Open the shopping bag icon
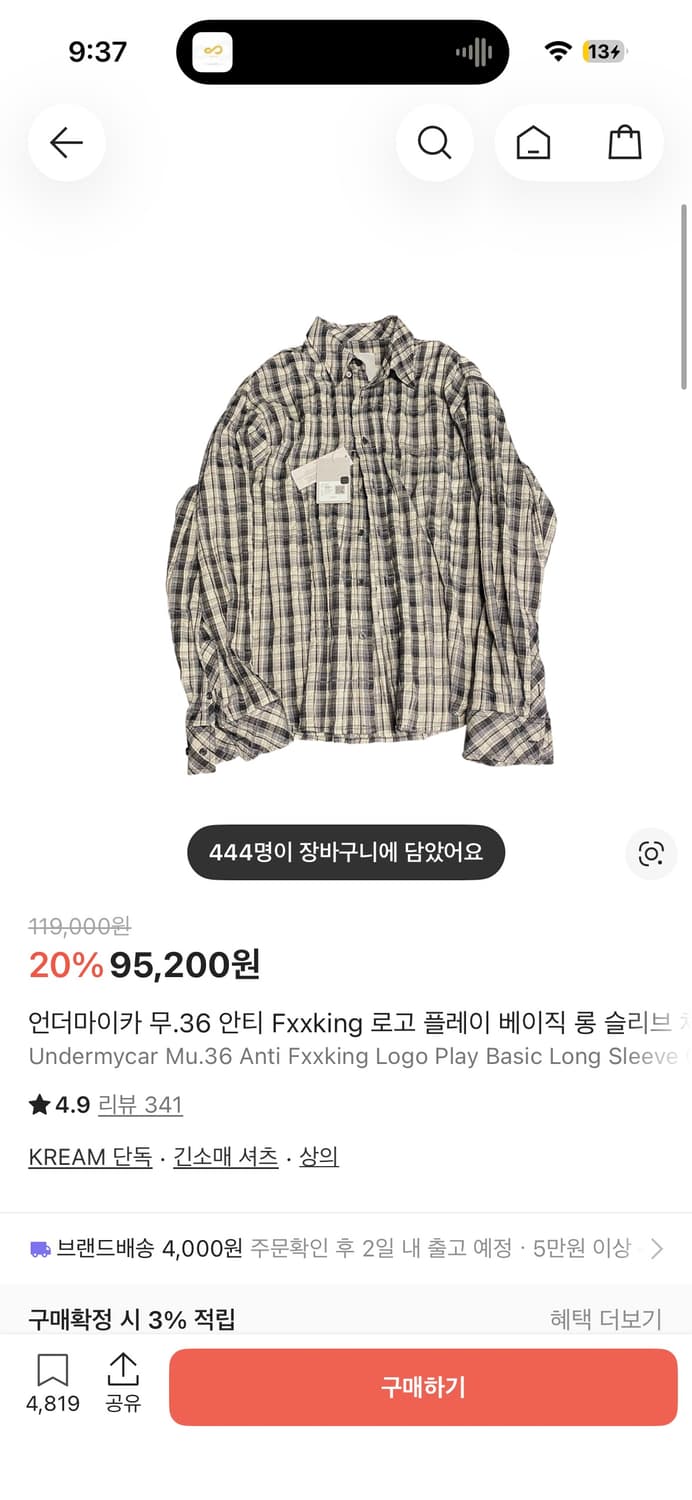This screenshot has height=1500, width=692. 627,142
